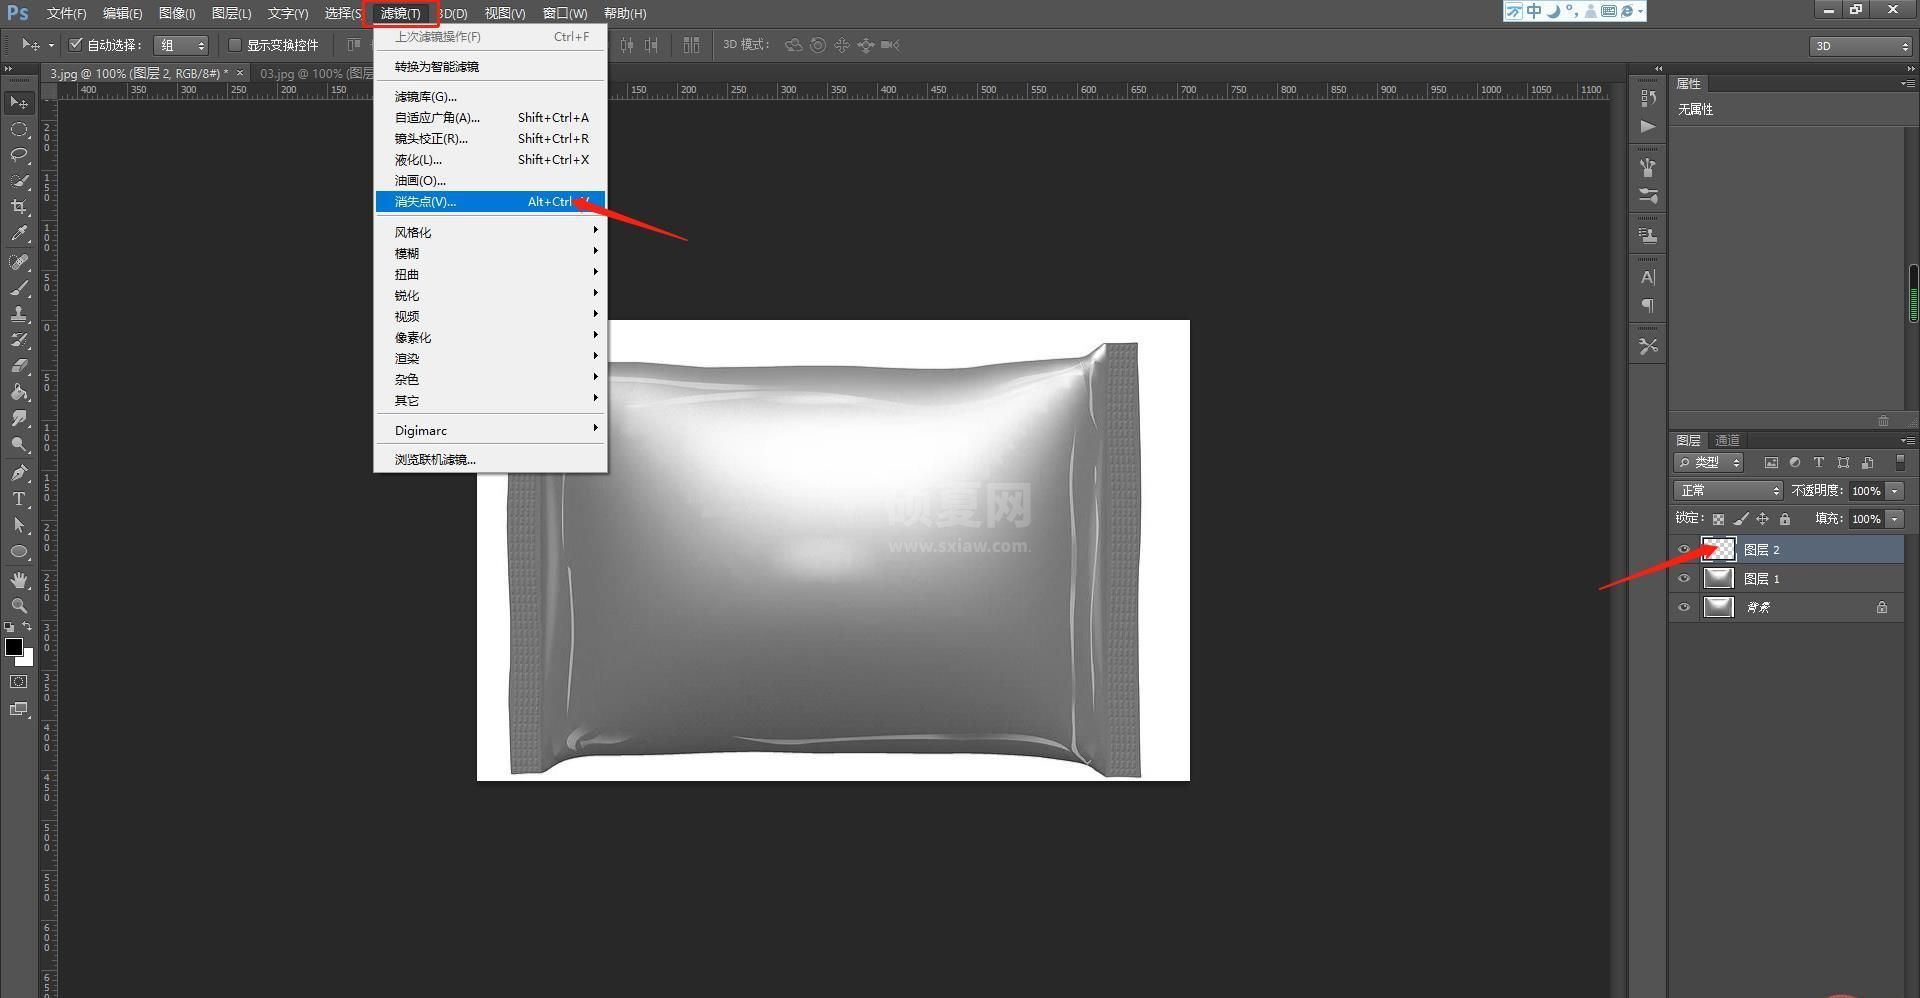Image resolution: width=1920 pixels, height=998 pixels.
Task: Open the auto-select 组 dropdown
Action: click(181, 45)
